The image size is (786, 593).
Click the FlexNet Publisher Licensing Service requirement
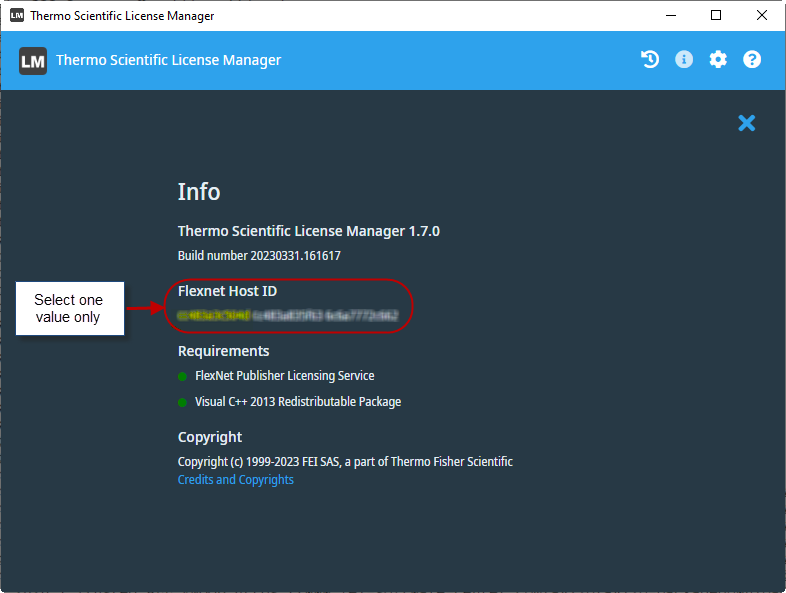pos(284,376)
